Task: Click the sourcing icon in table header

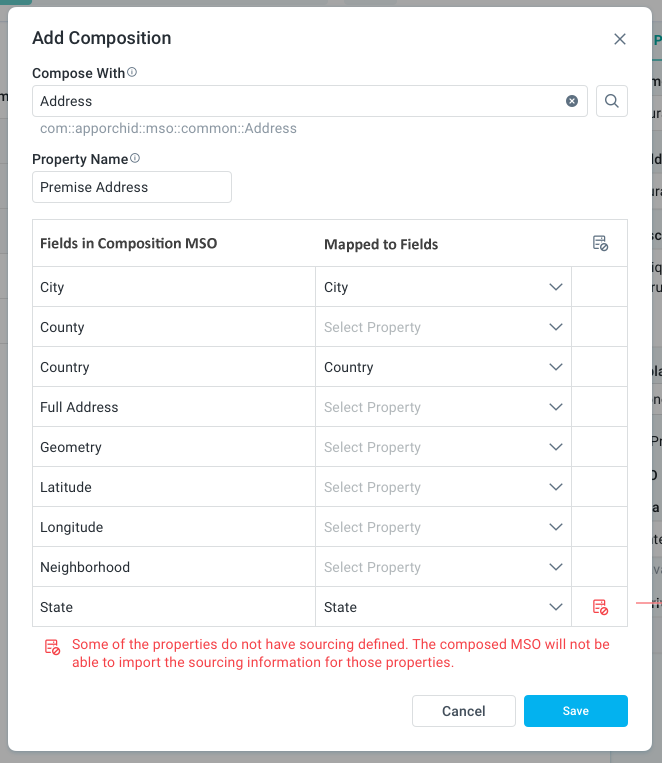Action: [x=600, y=243]
